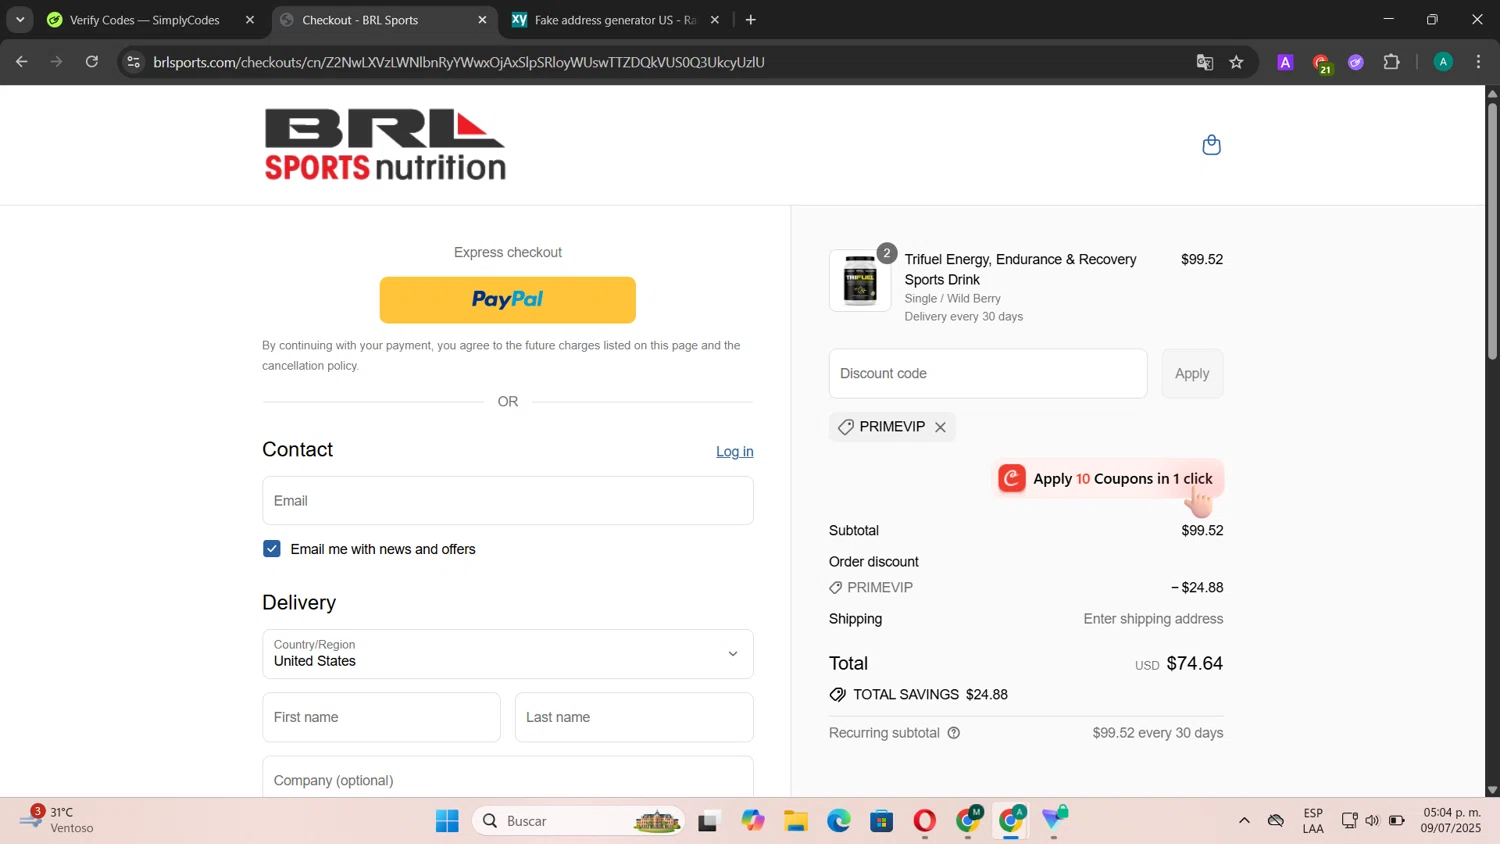
Task: Focus the Discount code field
Action: point(988,374)
